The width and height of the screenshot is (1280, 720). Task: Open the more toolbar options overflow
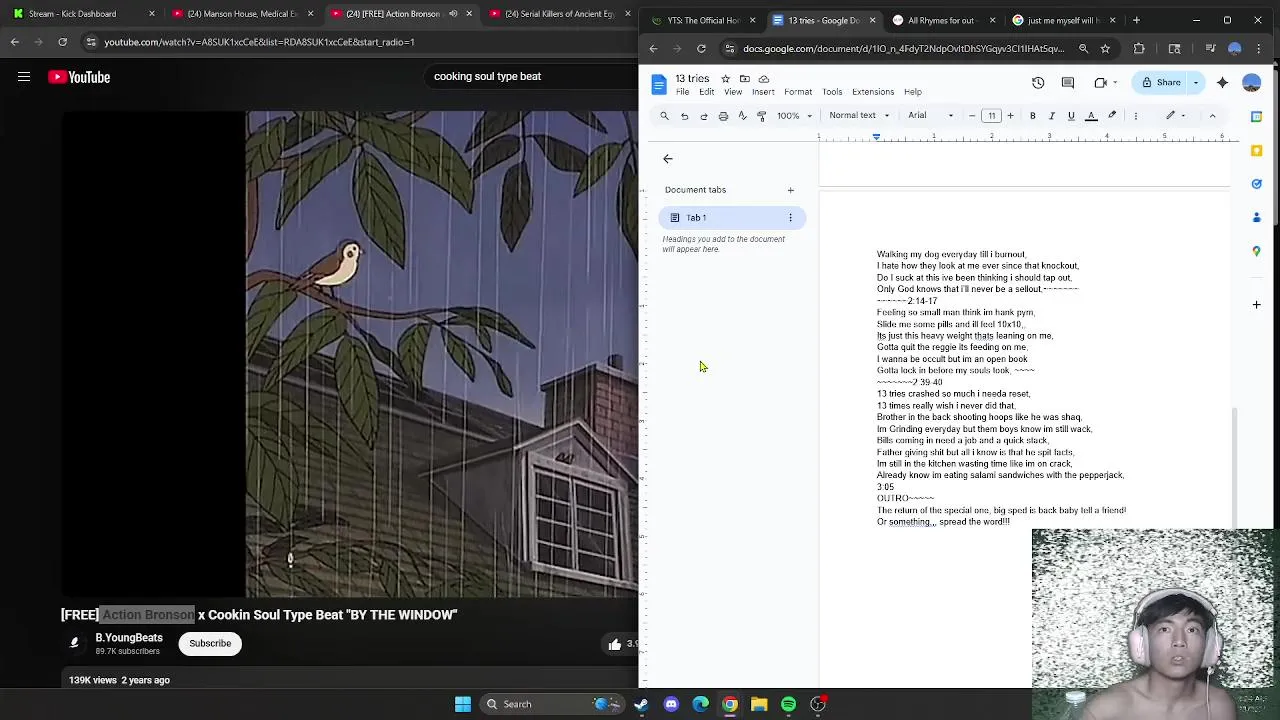1136,116
